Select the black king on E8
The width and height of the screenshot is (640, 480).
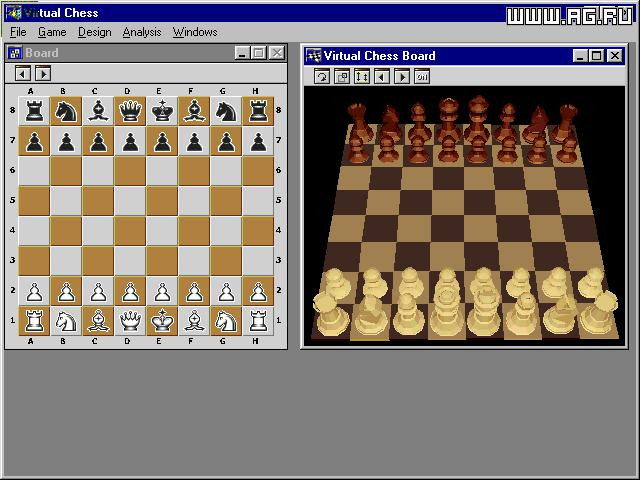pyautogui.click(x=162, y=111)
